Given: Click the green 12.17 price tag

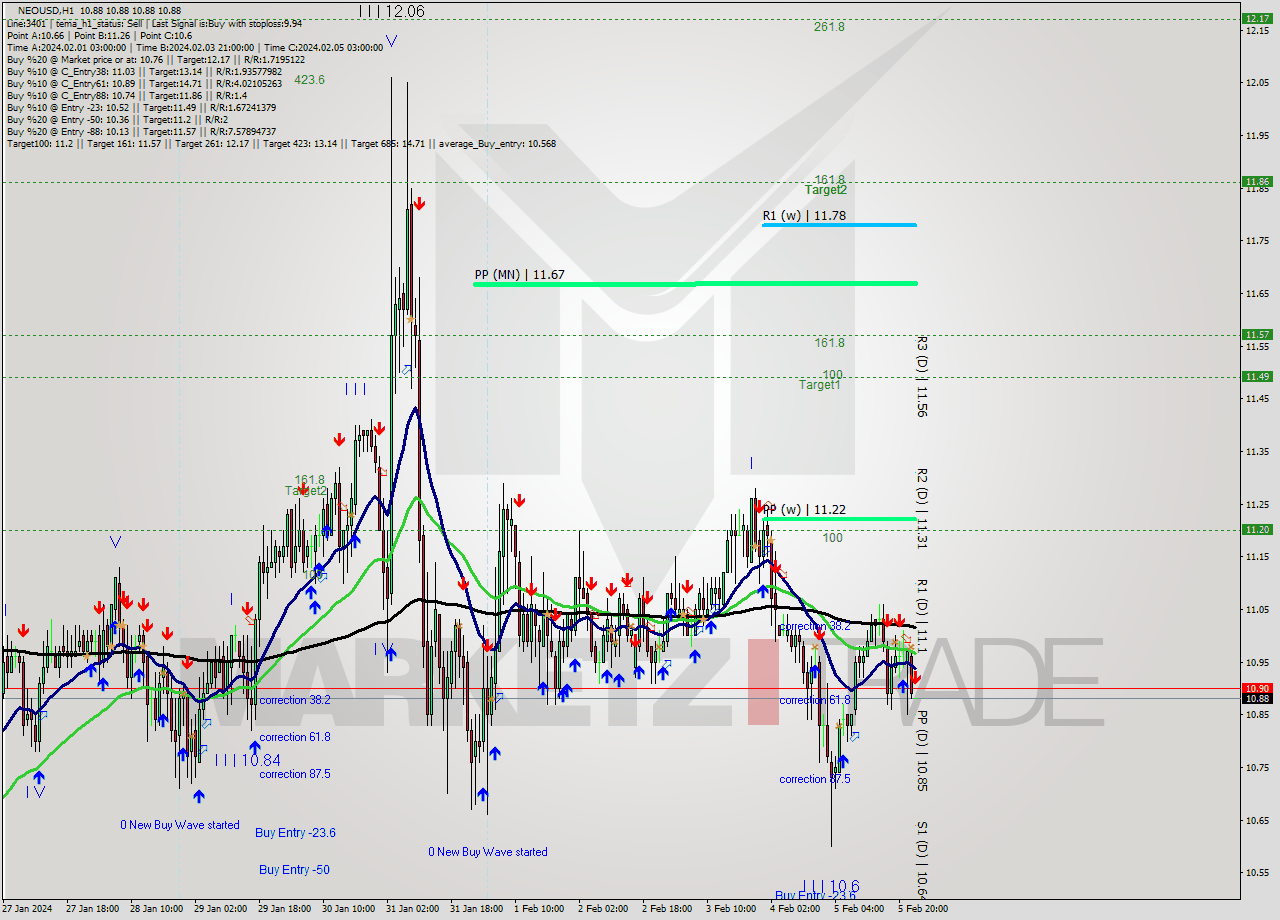Looking at the screenshot, I should click(1256, 18).
